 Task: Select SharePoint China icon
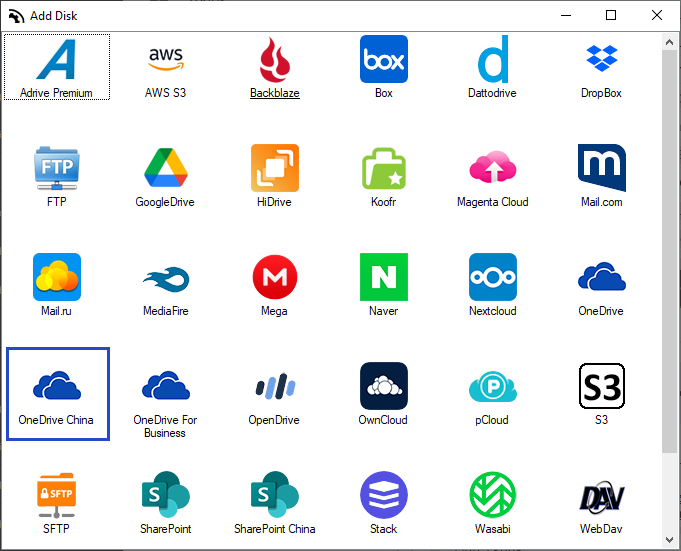(274, 494)
